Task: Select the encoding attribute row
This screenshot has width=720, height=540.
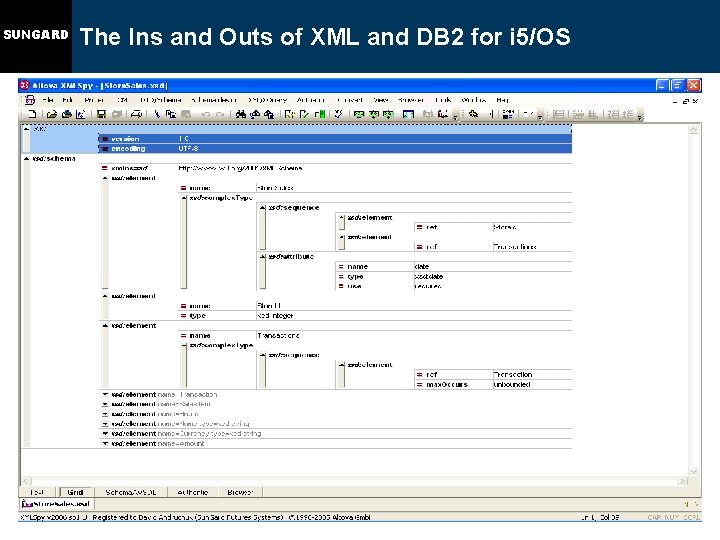Action: tap(336, 148)
